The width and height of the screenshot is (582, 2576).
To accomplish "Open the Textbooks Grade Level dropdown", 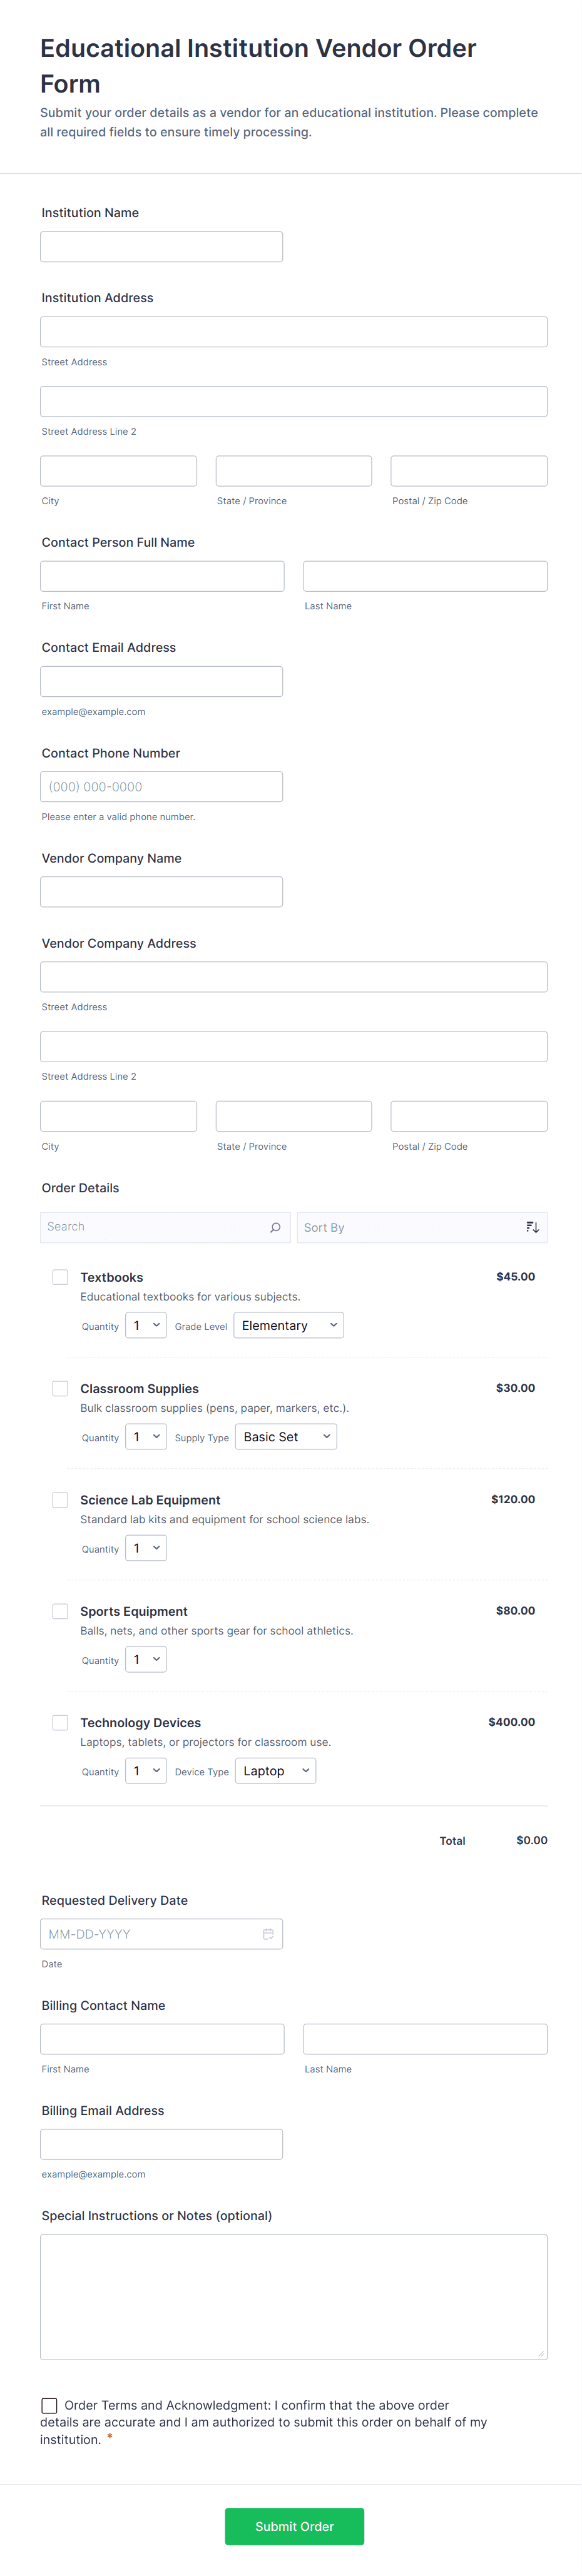I will [x=288, y=1325].
